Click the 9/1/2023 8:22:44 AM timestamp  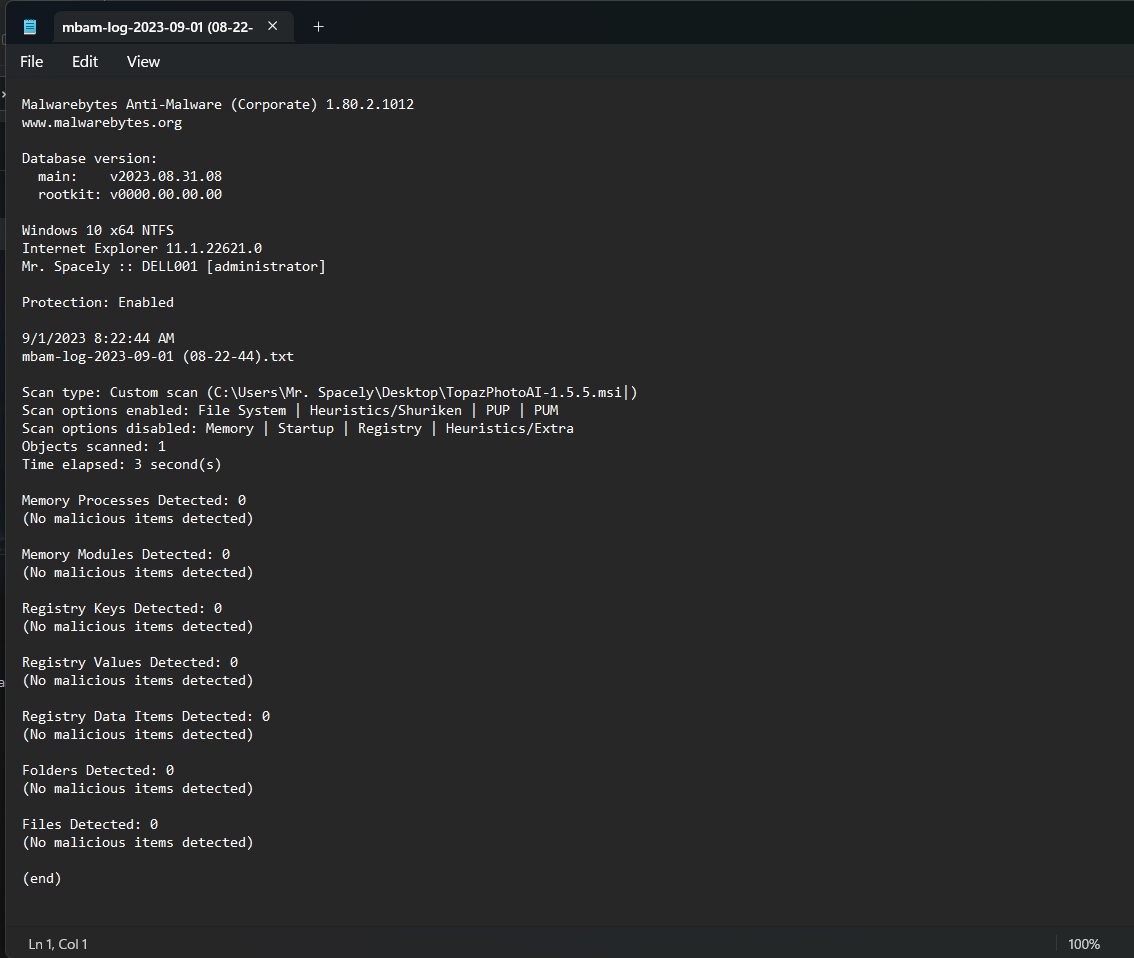[x=98, y=338]
